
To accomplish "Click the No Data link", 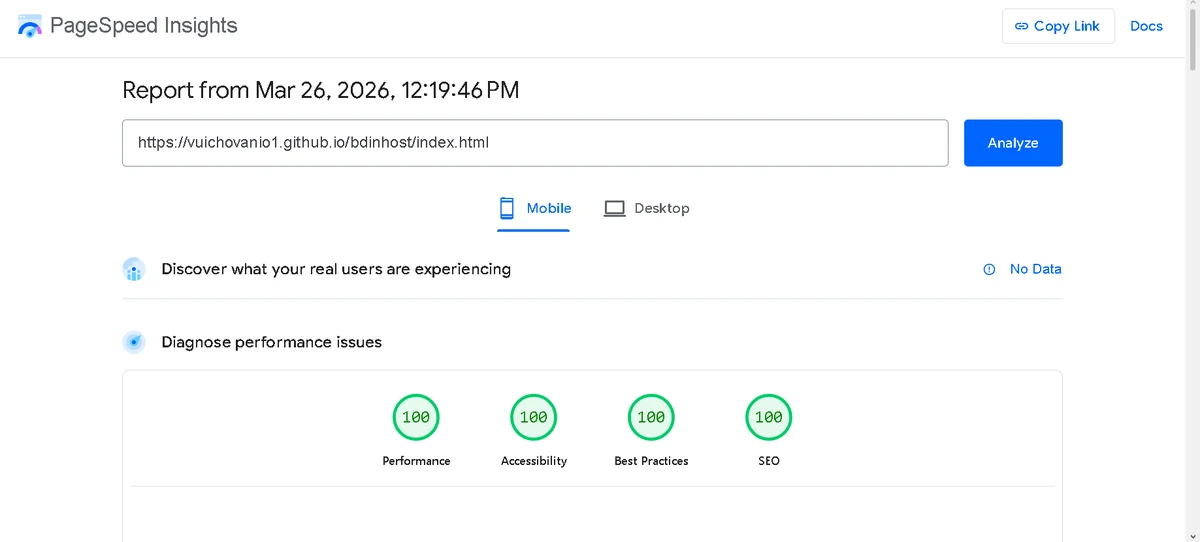I will point(1035,269).
